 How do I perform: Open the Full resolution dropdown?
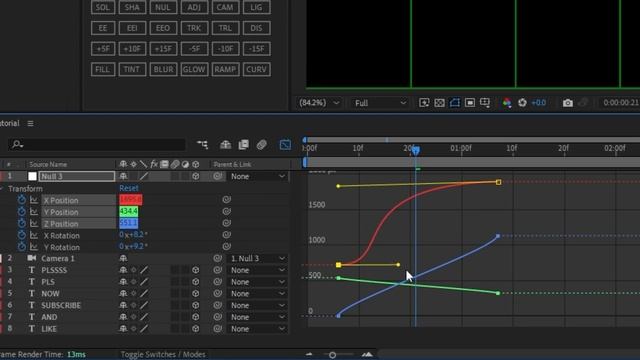click(x=380, y=103)
